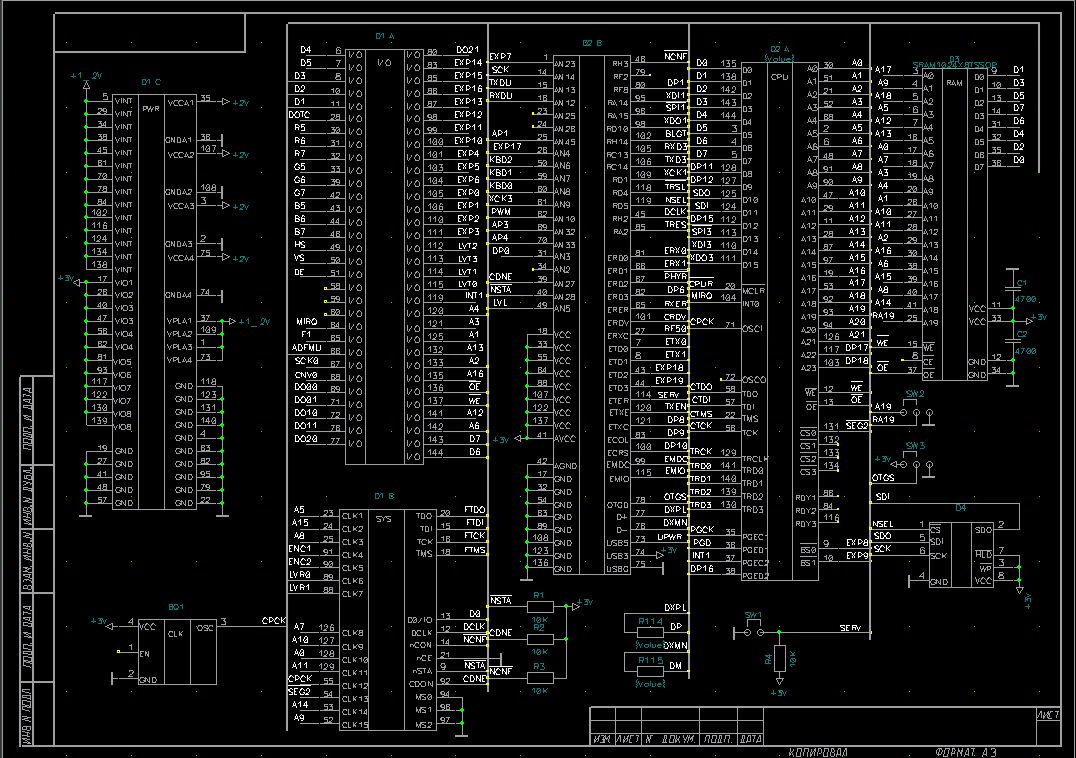The height and width of the screenshot is (758, 1076).
Task: Click the D1 C designator label
Action: pos(150,81)
